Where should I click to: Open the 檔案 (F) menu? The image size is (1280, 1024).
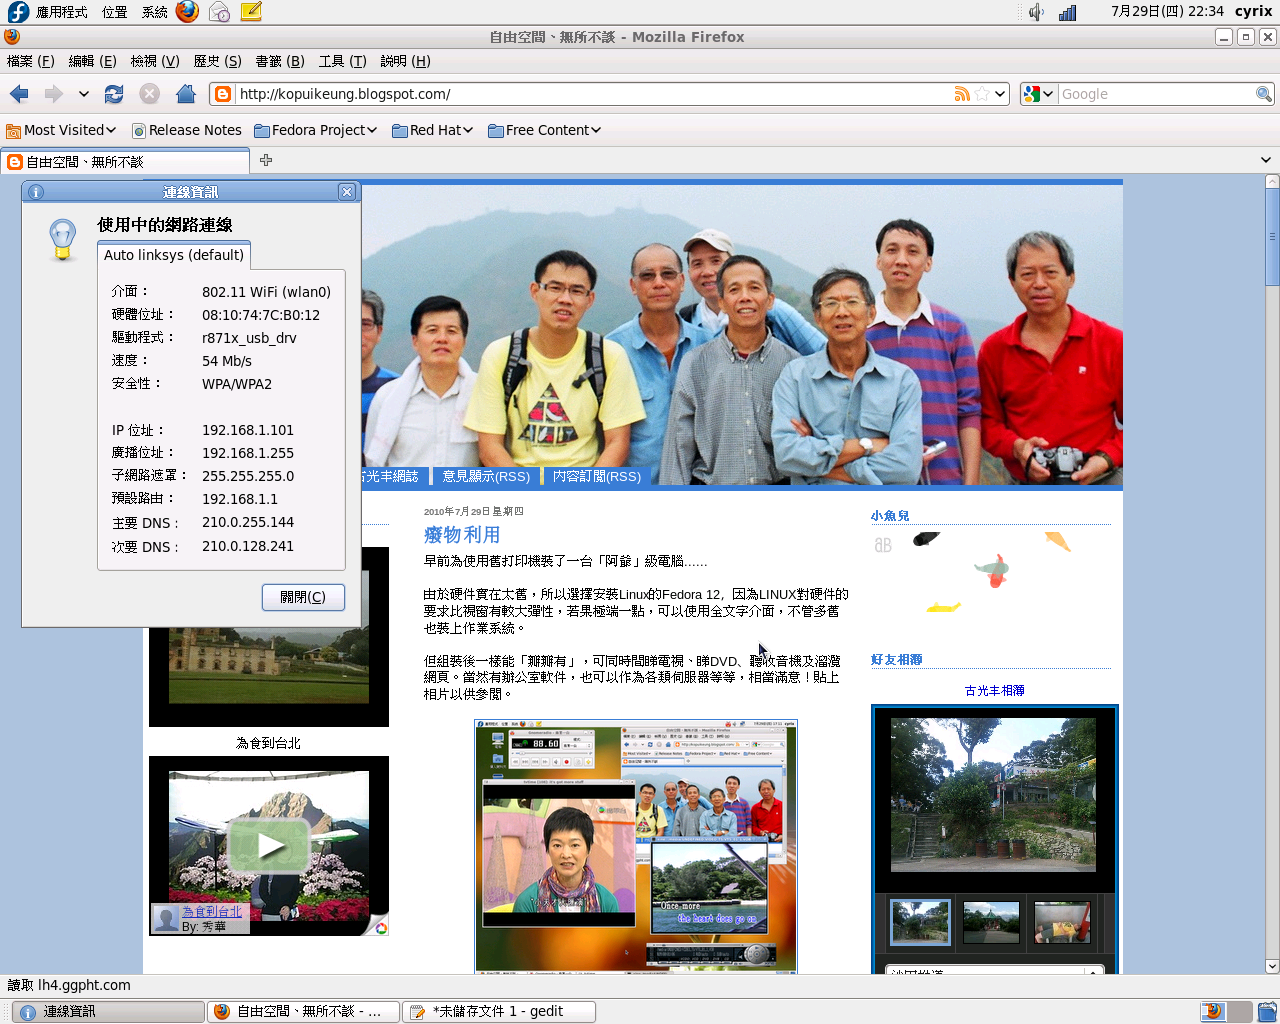(31, 61)
